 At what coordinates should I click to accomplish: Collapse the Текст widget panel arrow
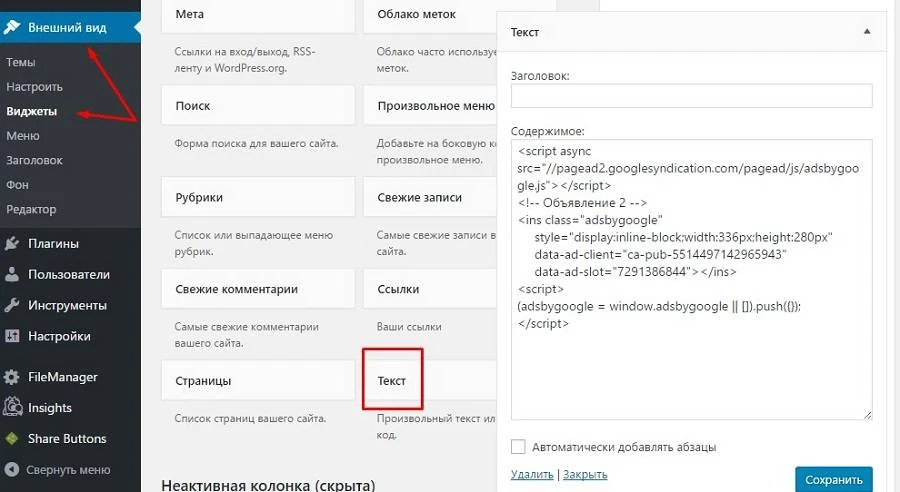867,32
